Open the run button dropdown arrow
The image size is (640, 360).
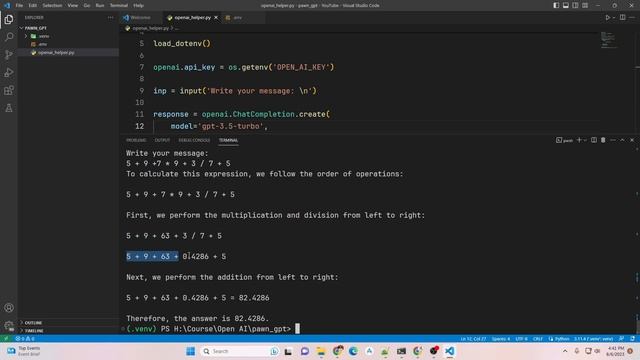(613, 18)
